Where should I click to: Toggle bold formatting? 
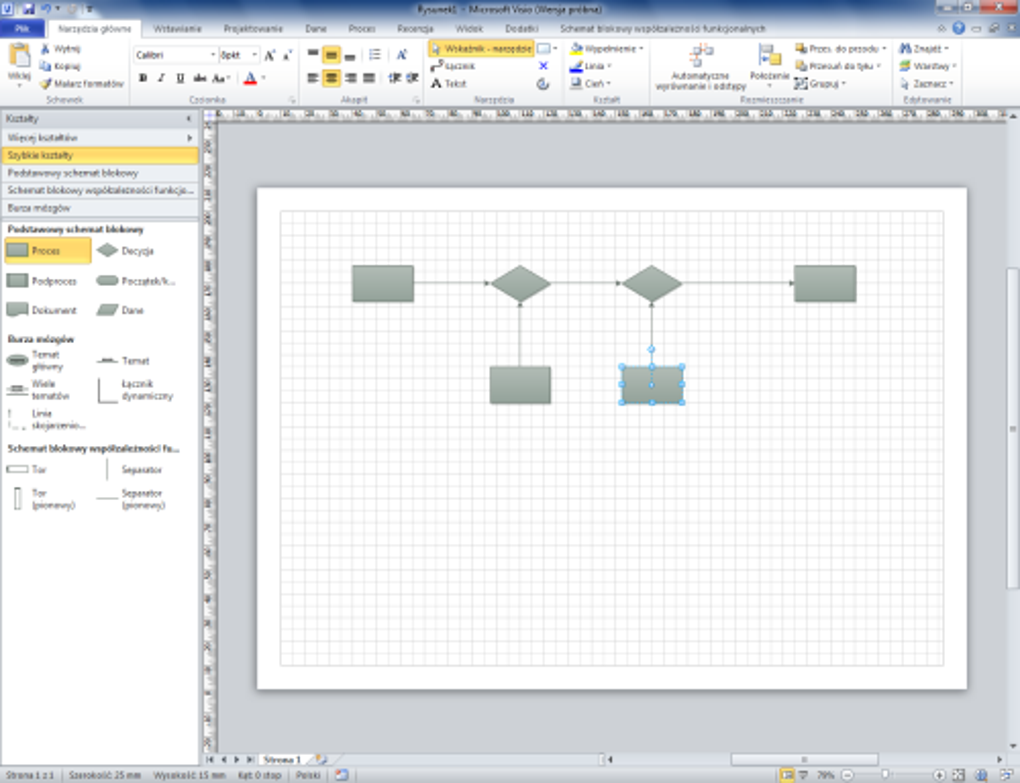tap(143, 78)
